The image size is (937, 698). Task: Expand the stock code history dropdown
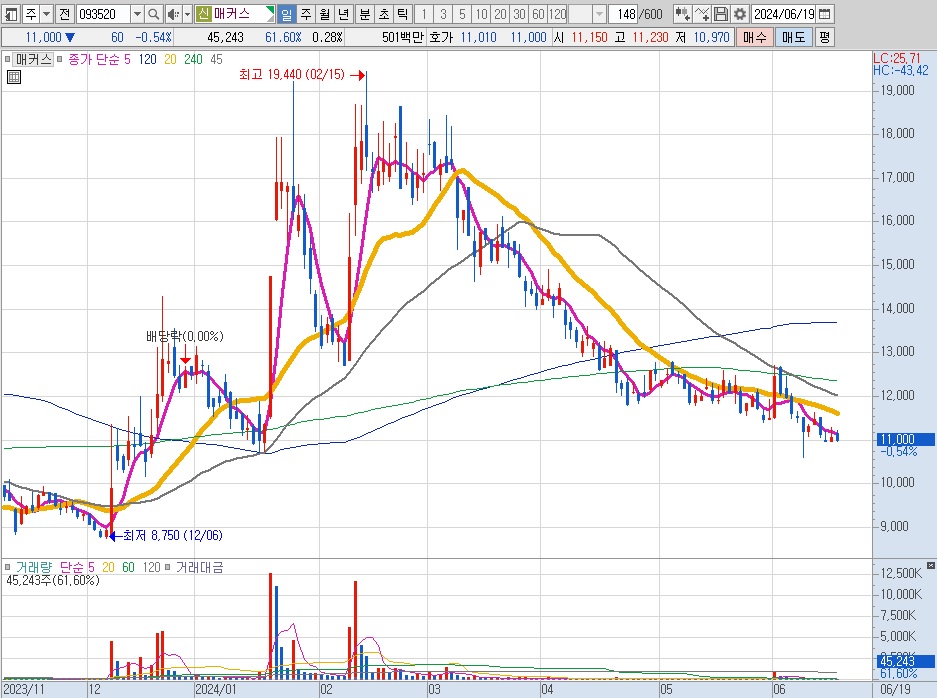[x=137, y=14]
